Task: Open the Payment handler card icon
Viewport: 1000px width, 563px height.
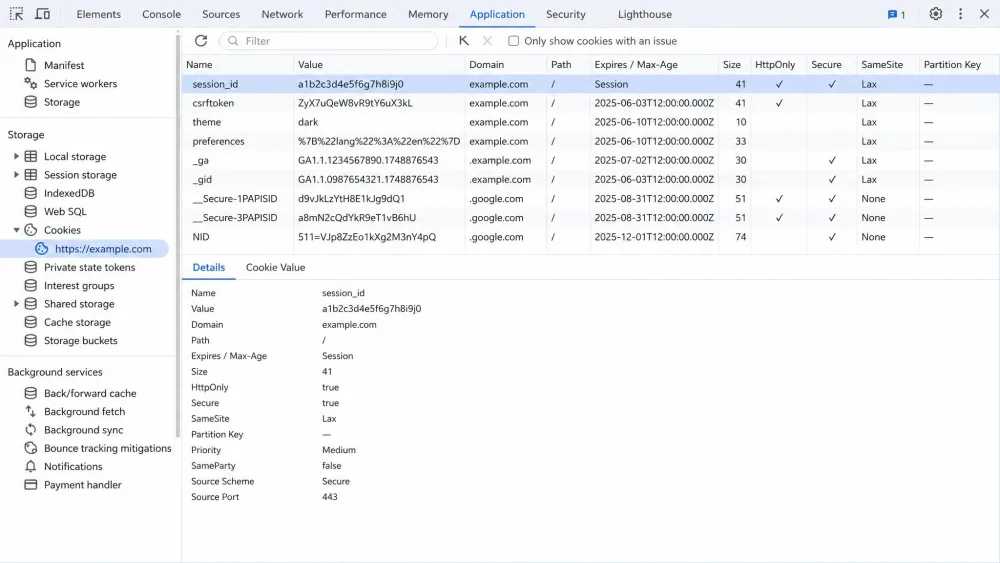Action: (x=31, y=485)
